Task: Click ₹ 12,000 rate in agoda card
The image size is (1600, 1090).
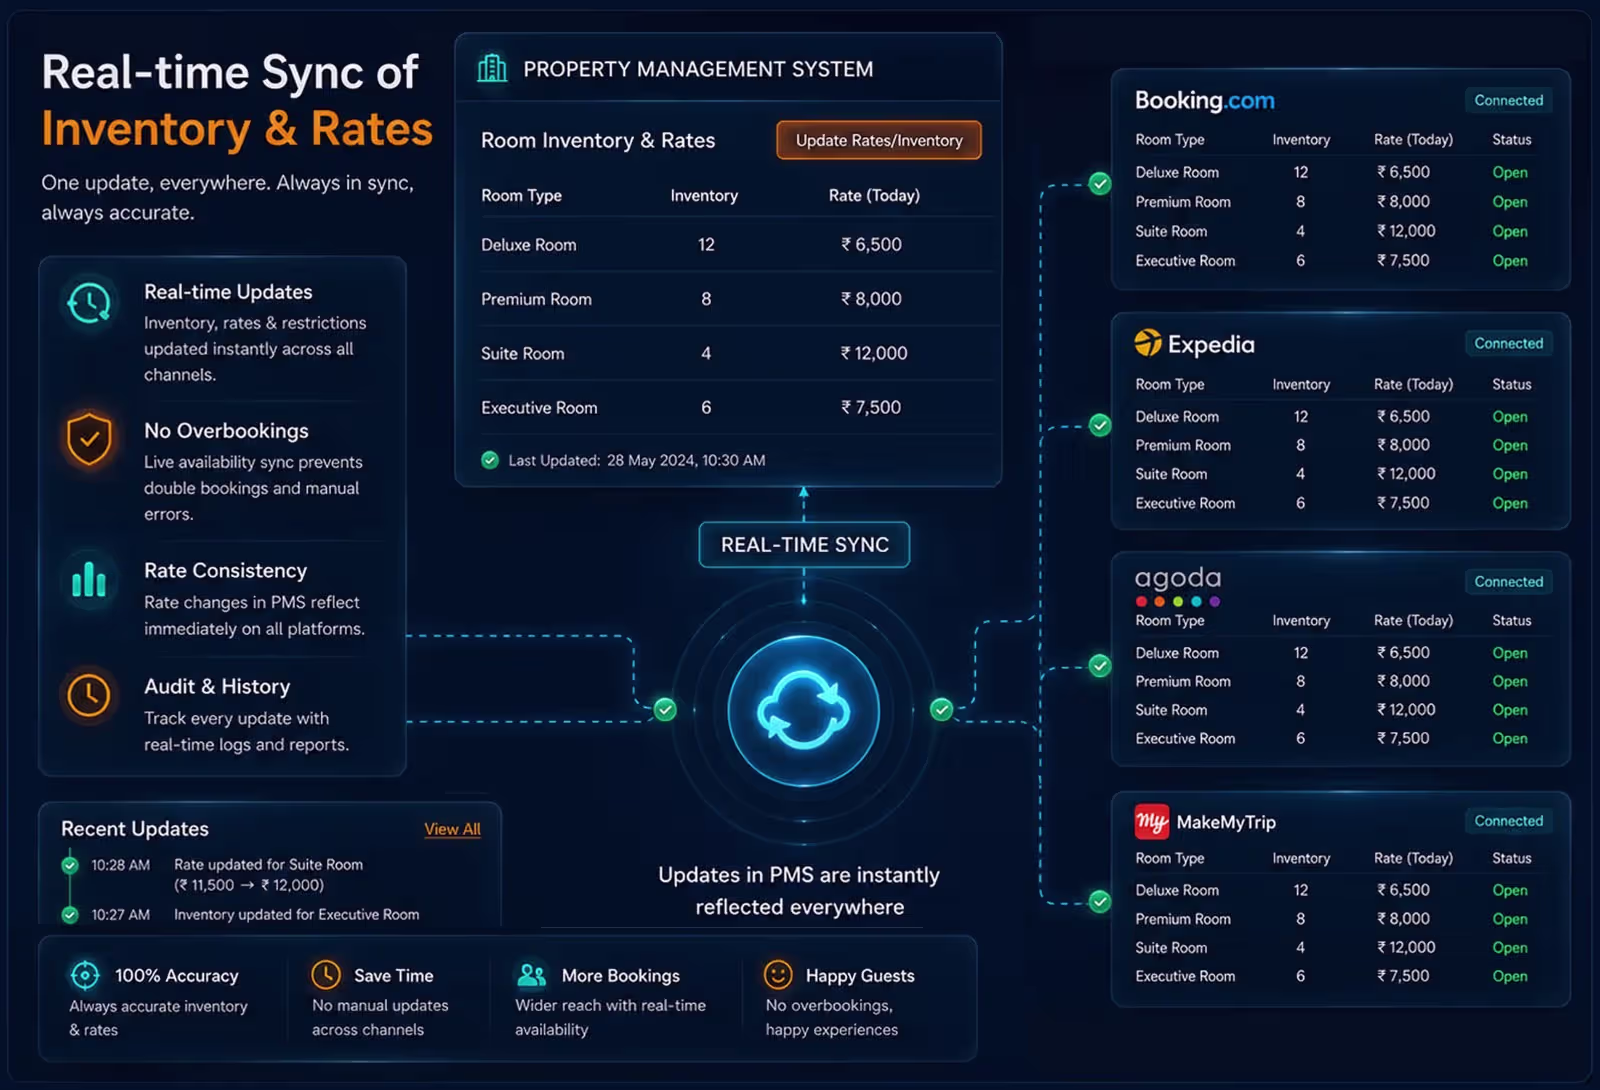Action: click(x=1406, y=710)
